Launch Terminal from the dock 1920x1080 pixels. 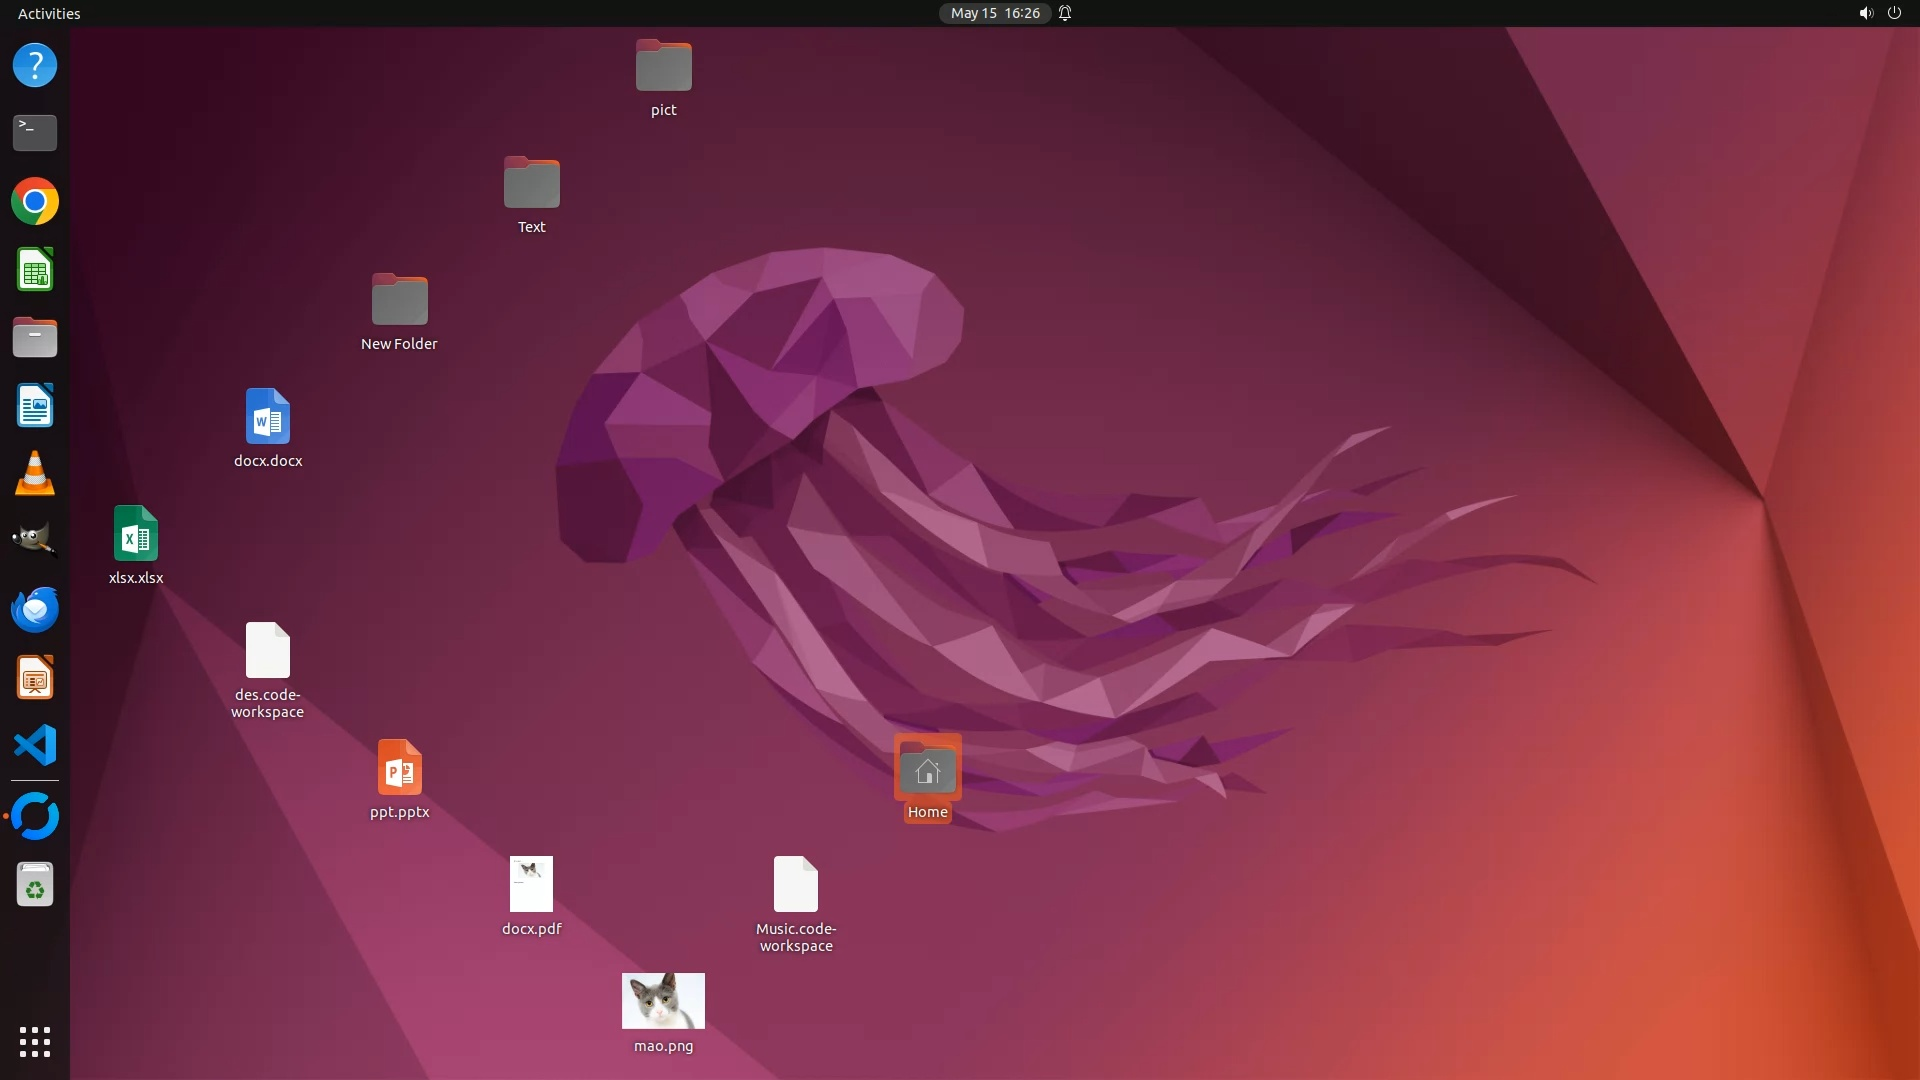pos(35,133)
